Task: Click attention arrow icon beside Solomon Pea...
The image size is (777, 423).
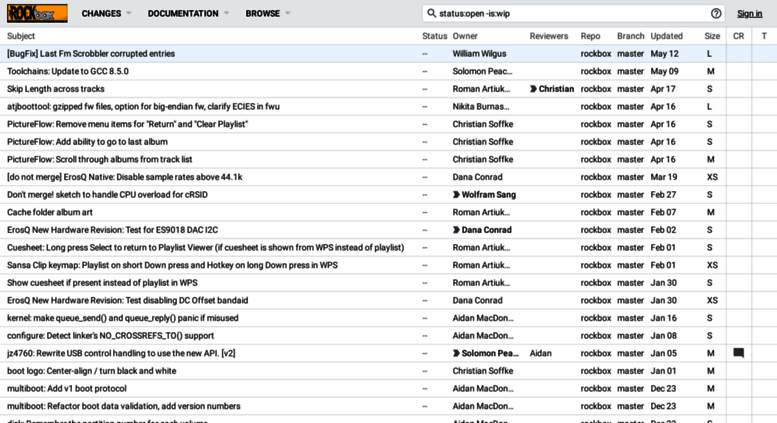Action: [x=456, y=353]
